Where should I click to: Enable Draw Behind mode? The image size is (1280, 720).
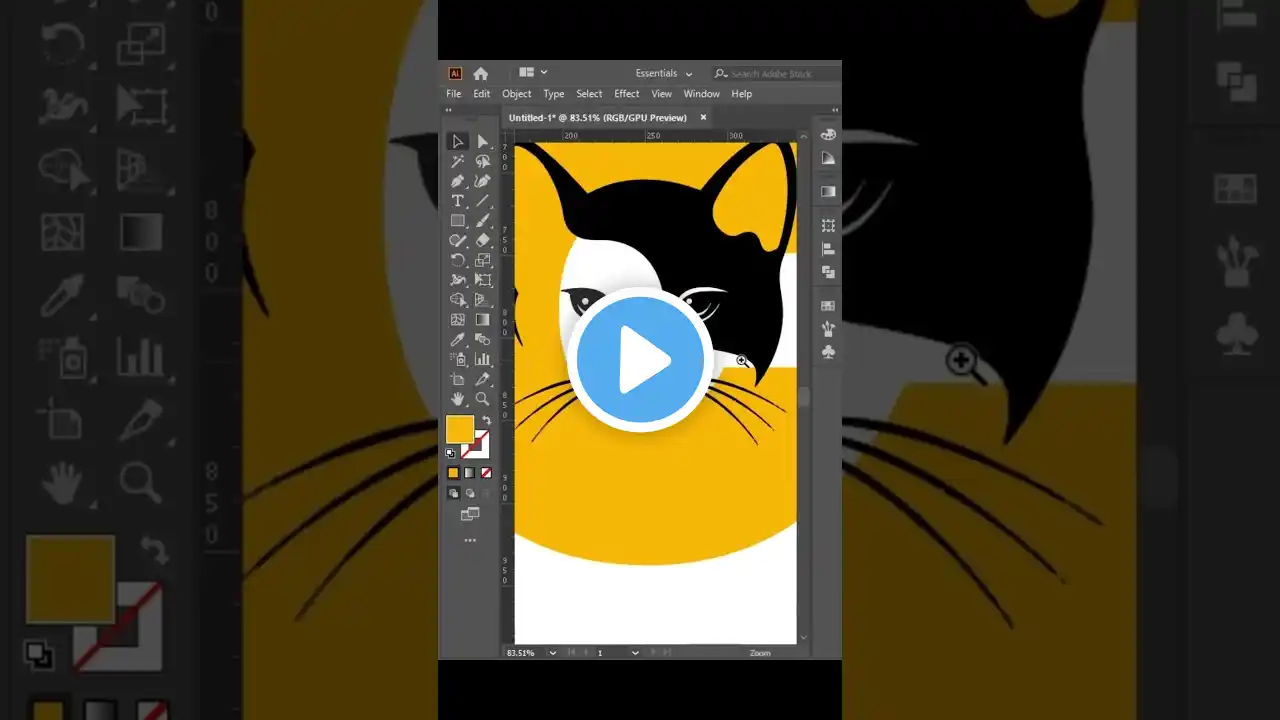(470, 493)
